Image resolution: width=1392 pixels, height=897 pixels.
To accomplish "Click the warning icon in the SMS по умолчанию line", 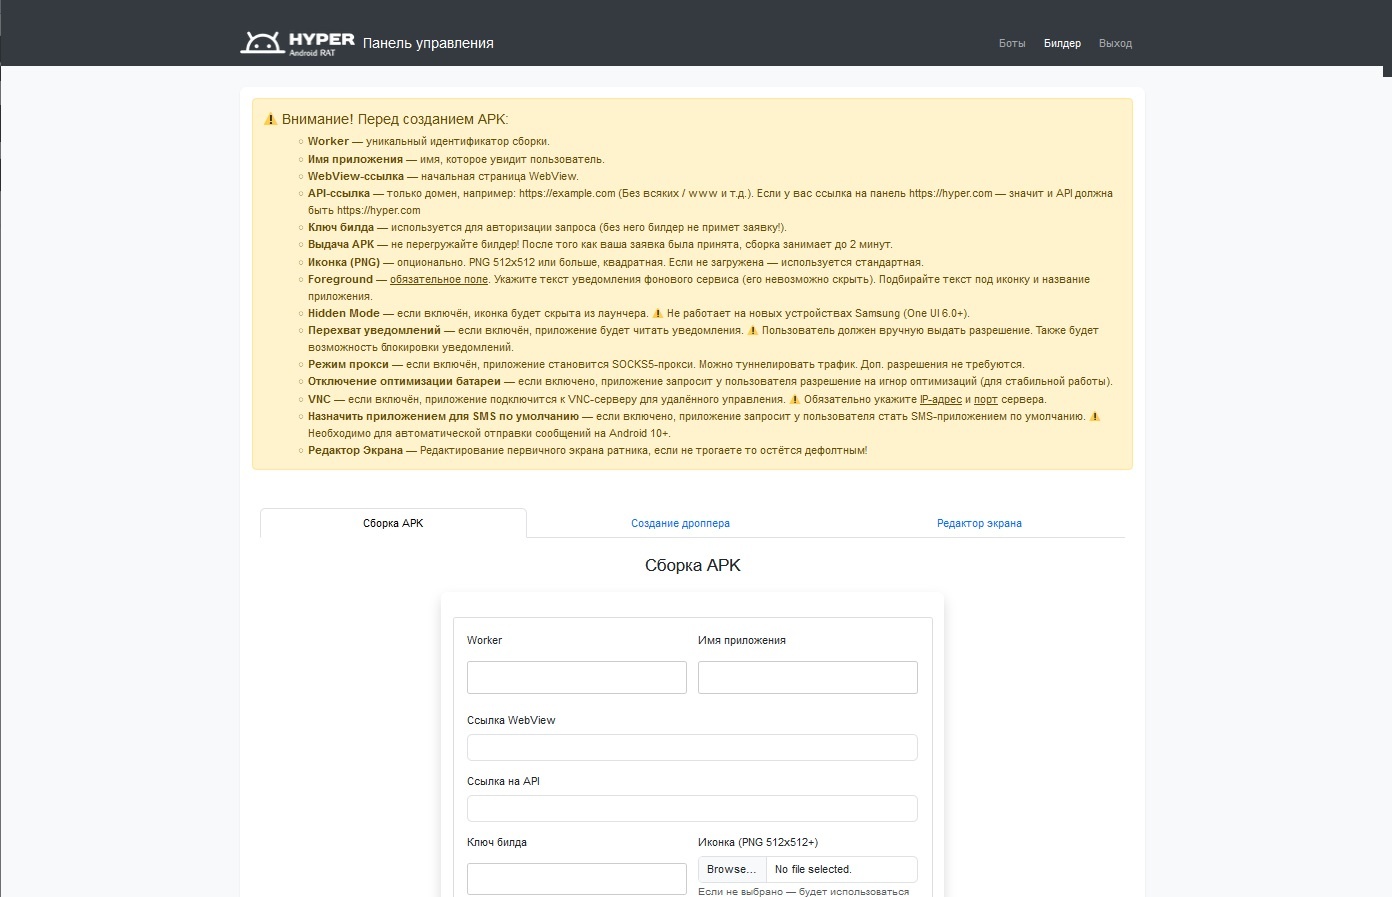I will pyautogui.click(x=1095, y=417).
